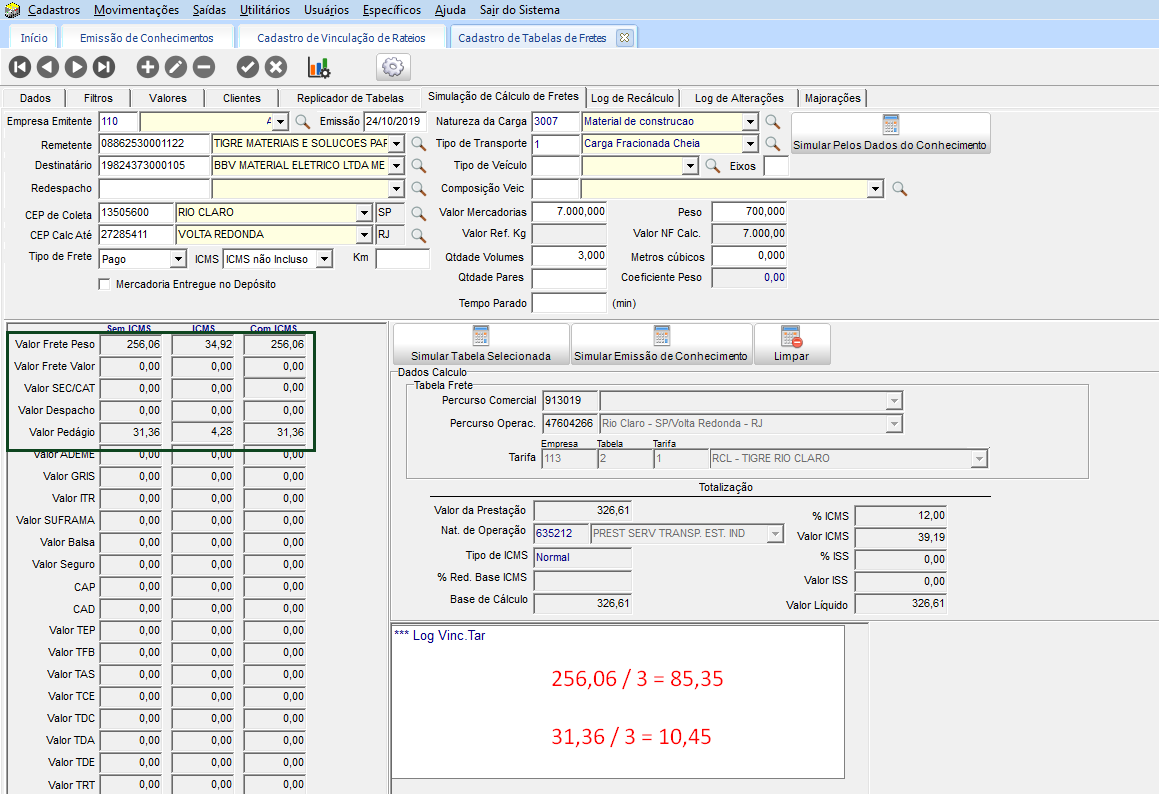Expand the Tipo de Frete dropdown
1159x794 pixels.
pos(178,259)
